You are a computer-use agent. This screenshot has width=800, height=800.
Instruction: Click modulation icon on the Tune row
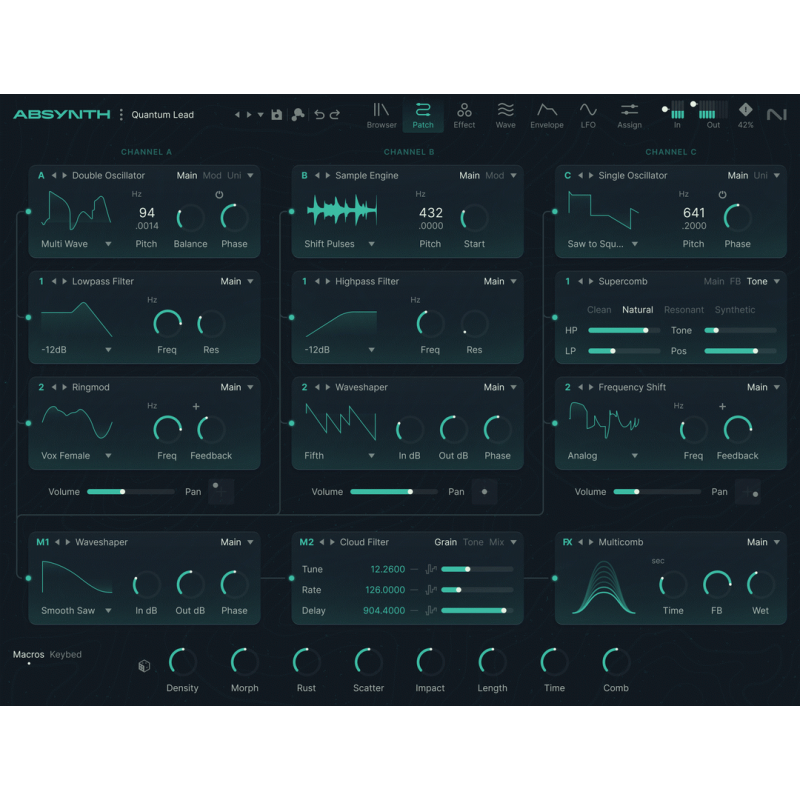pos(431,569)
